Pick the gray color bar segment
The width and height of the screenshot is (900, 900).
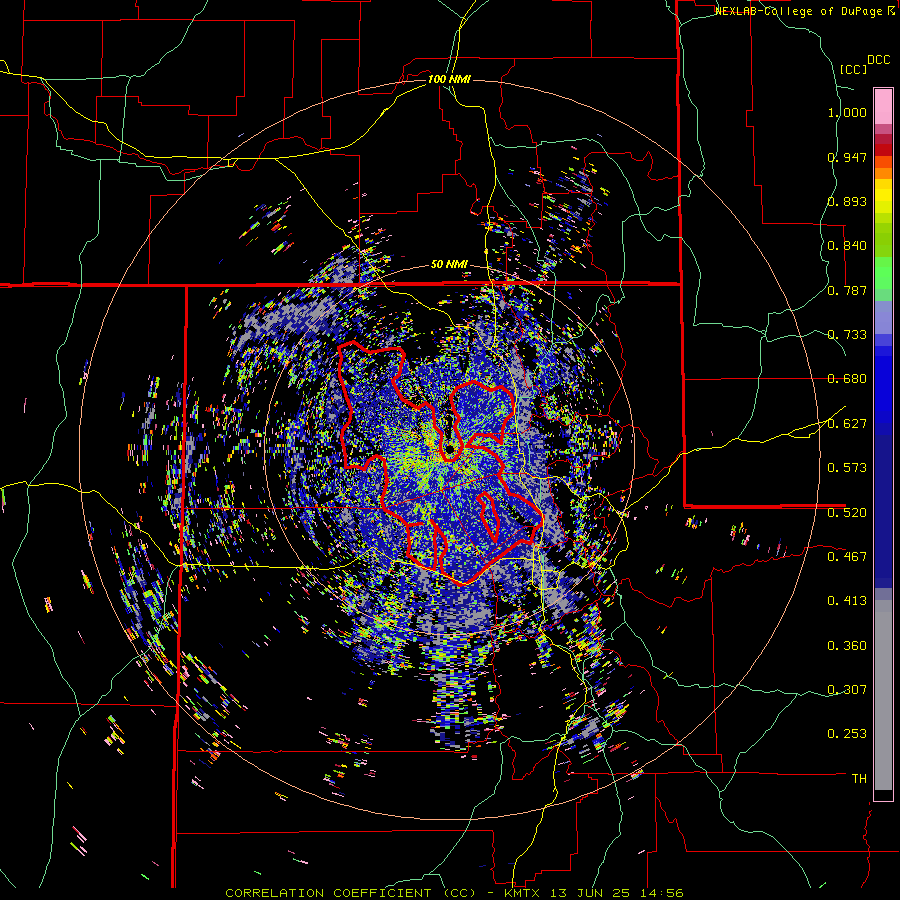[883, 695]
